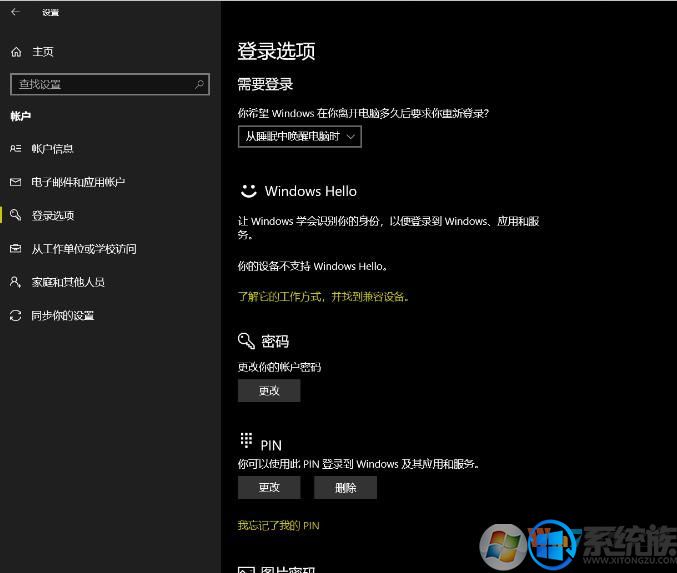Click 更改 button under 密码
This screenshot has width=677, height=573.
[x=269, y=391]
